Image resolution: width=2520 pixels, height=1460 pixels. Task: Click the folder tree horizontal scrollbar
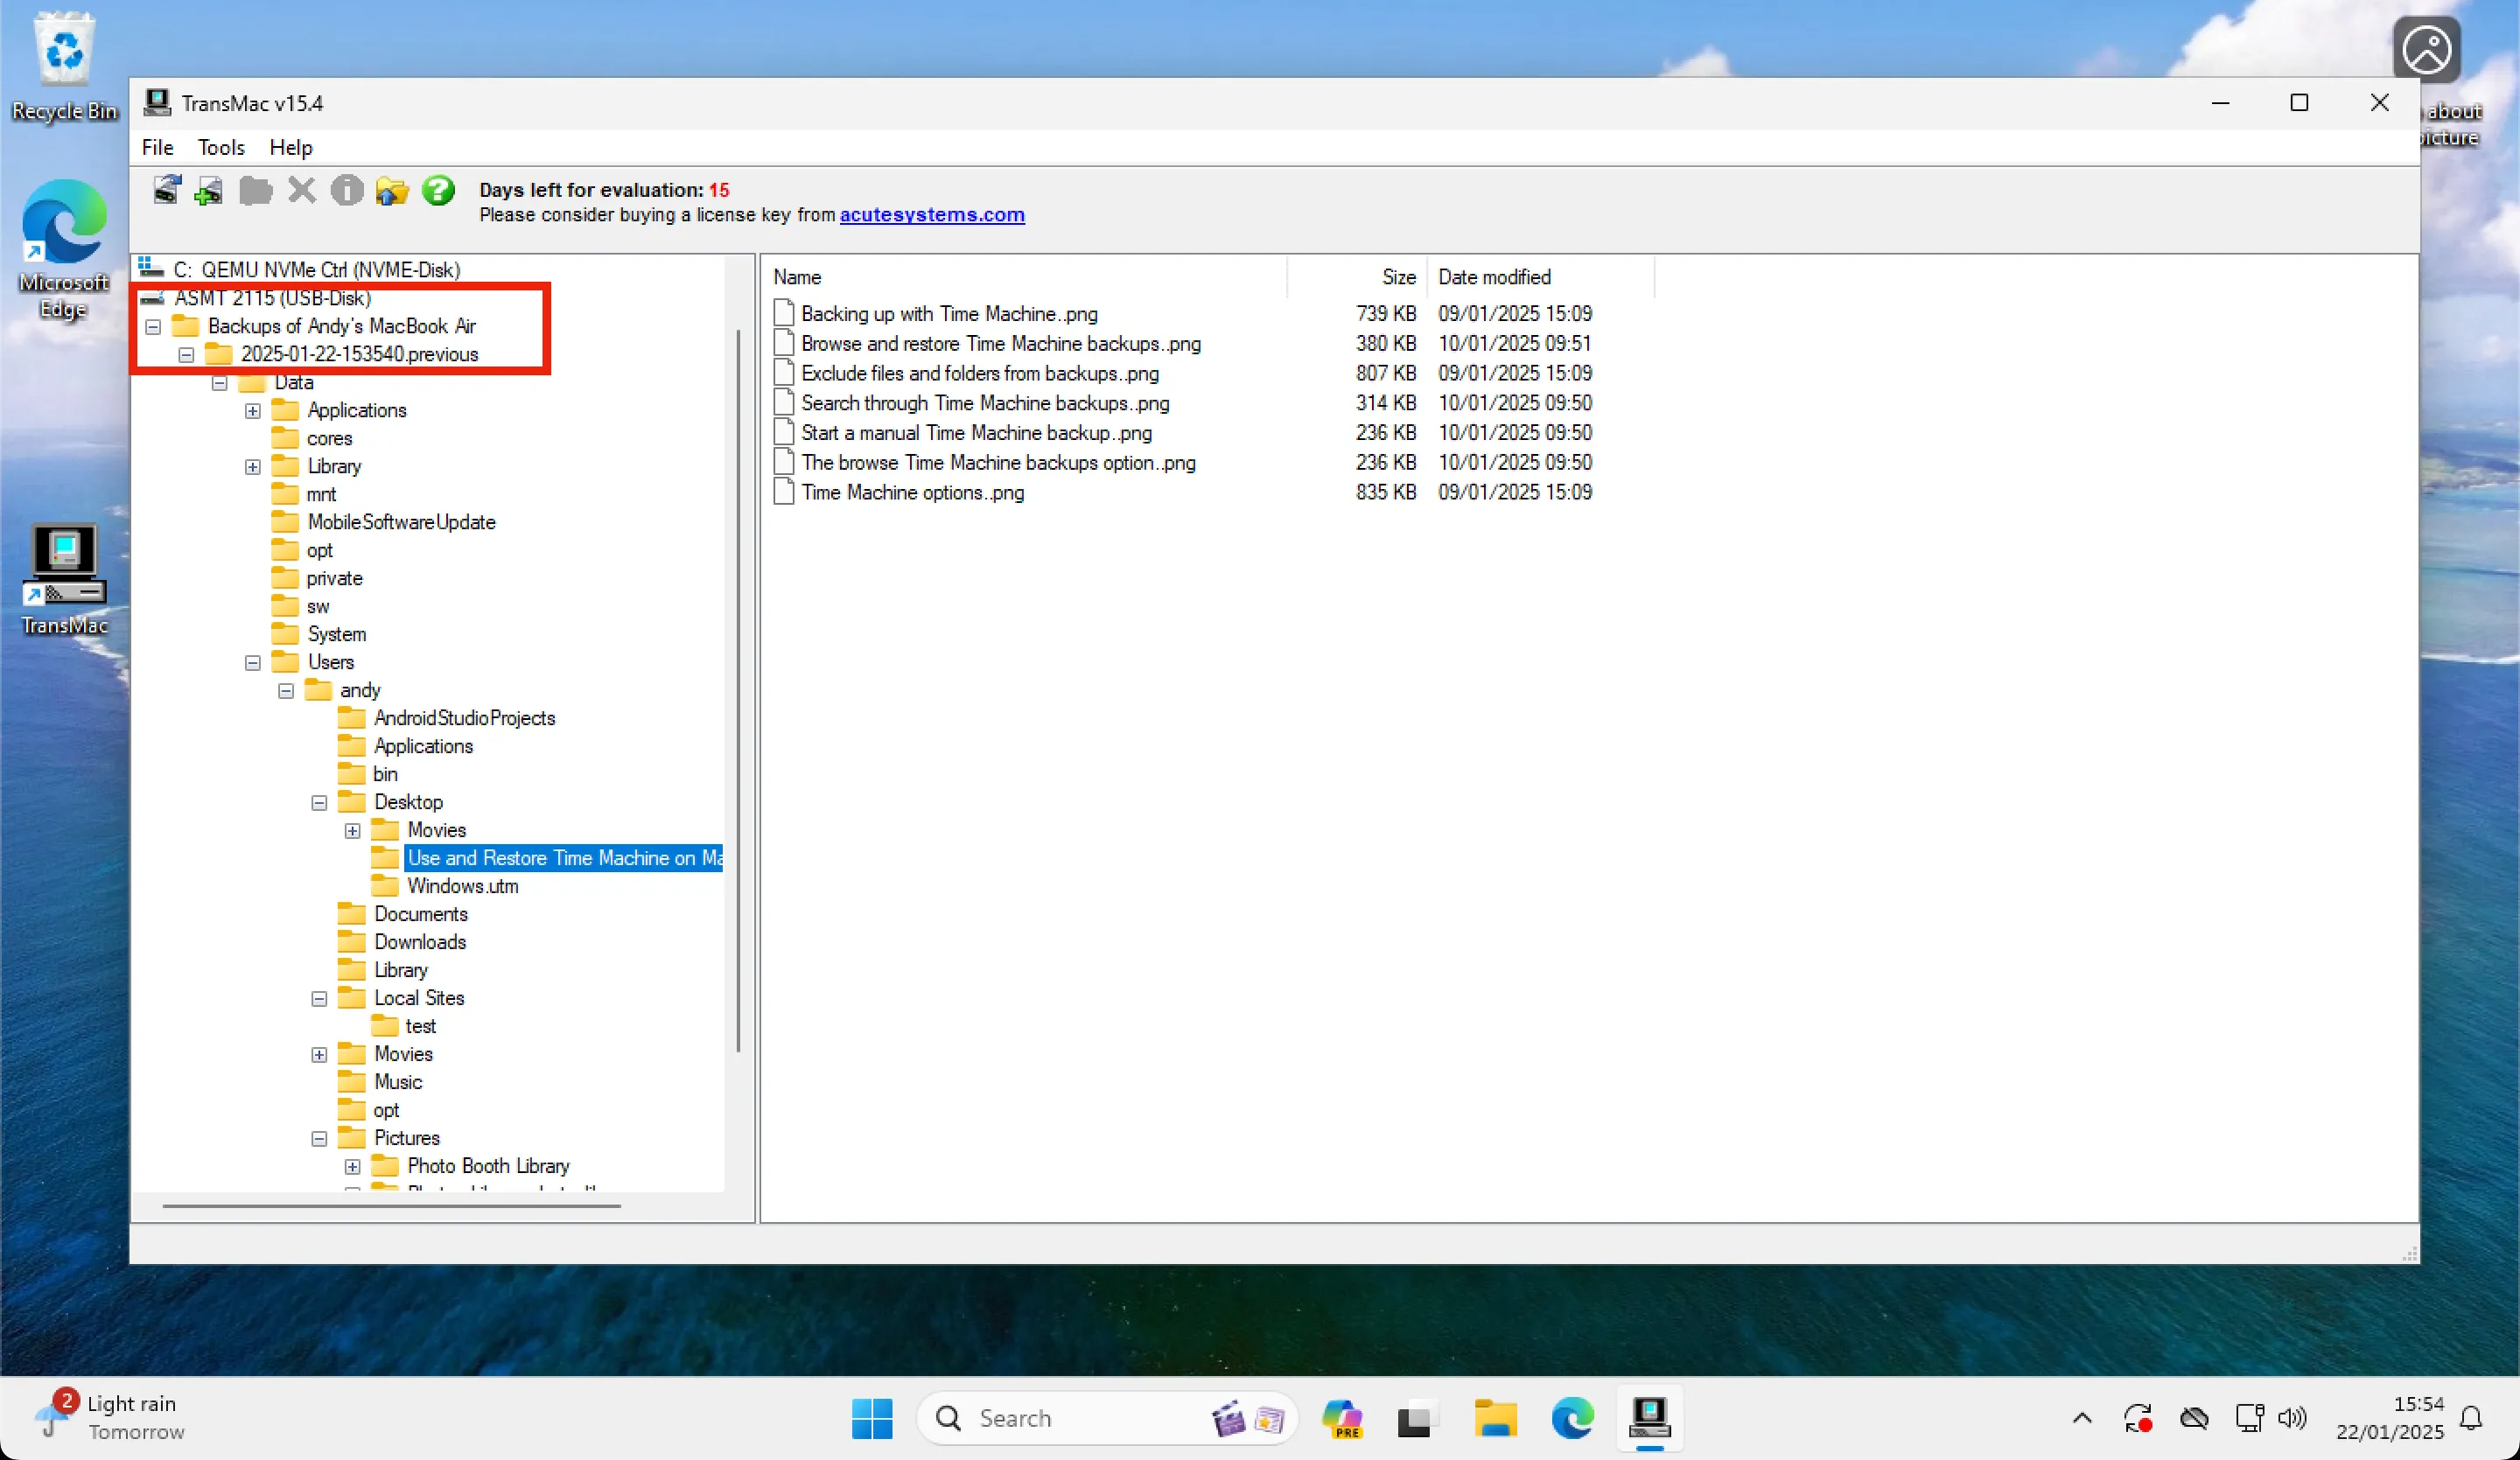coord(391,1205)
